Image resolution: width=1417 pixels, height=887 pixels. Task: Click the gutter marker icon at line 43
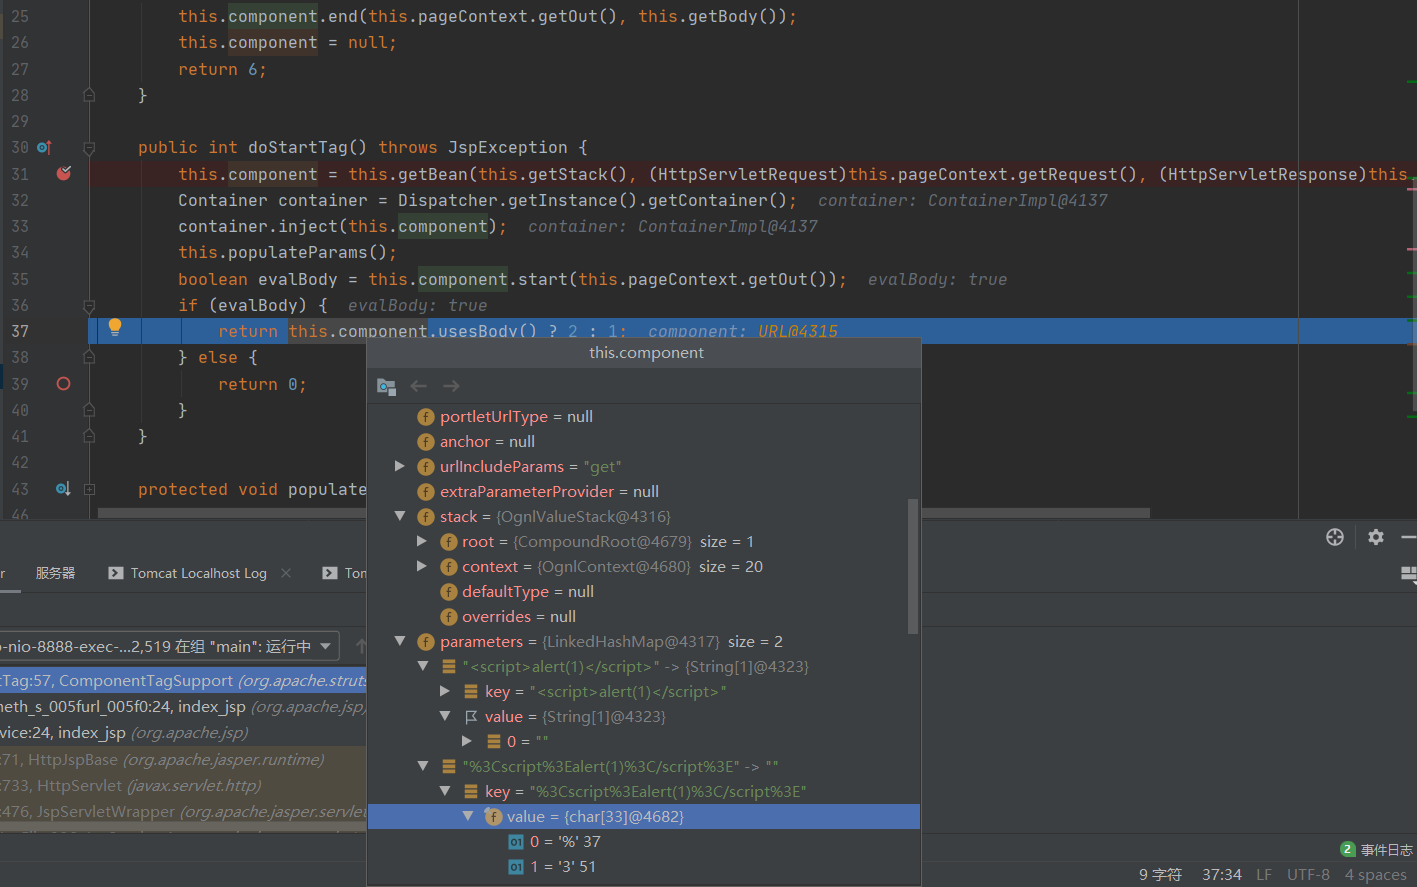click(x=63, y=489)
